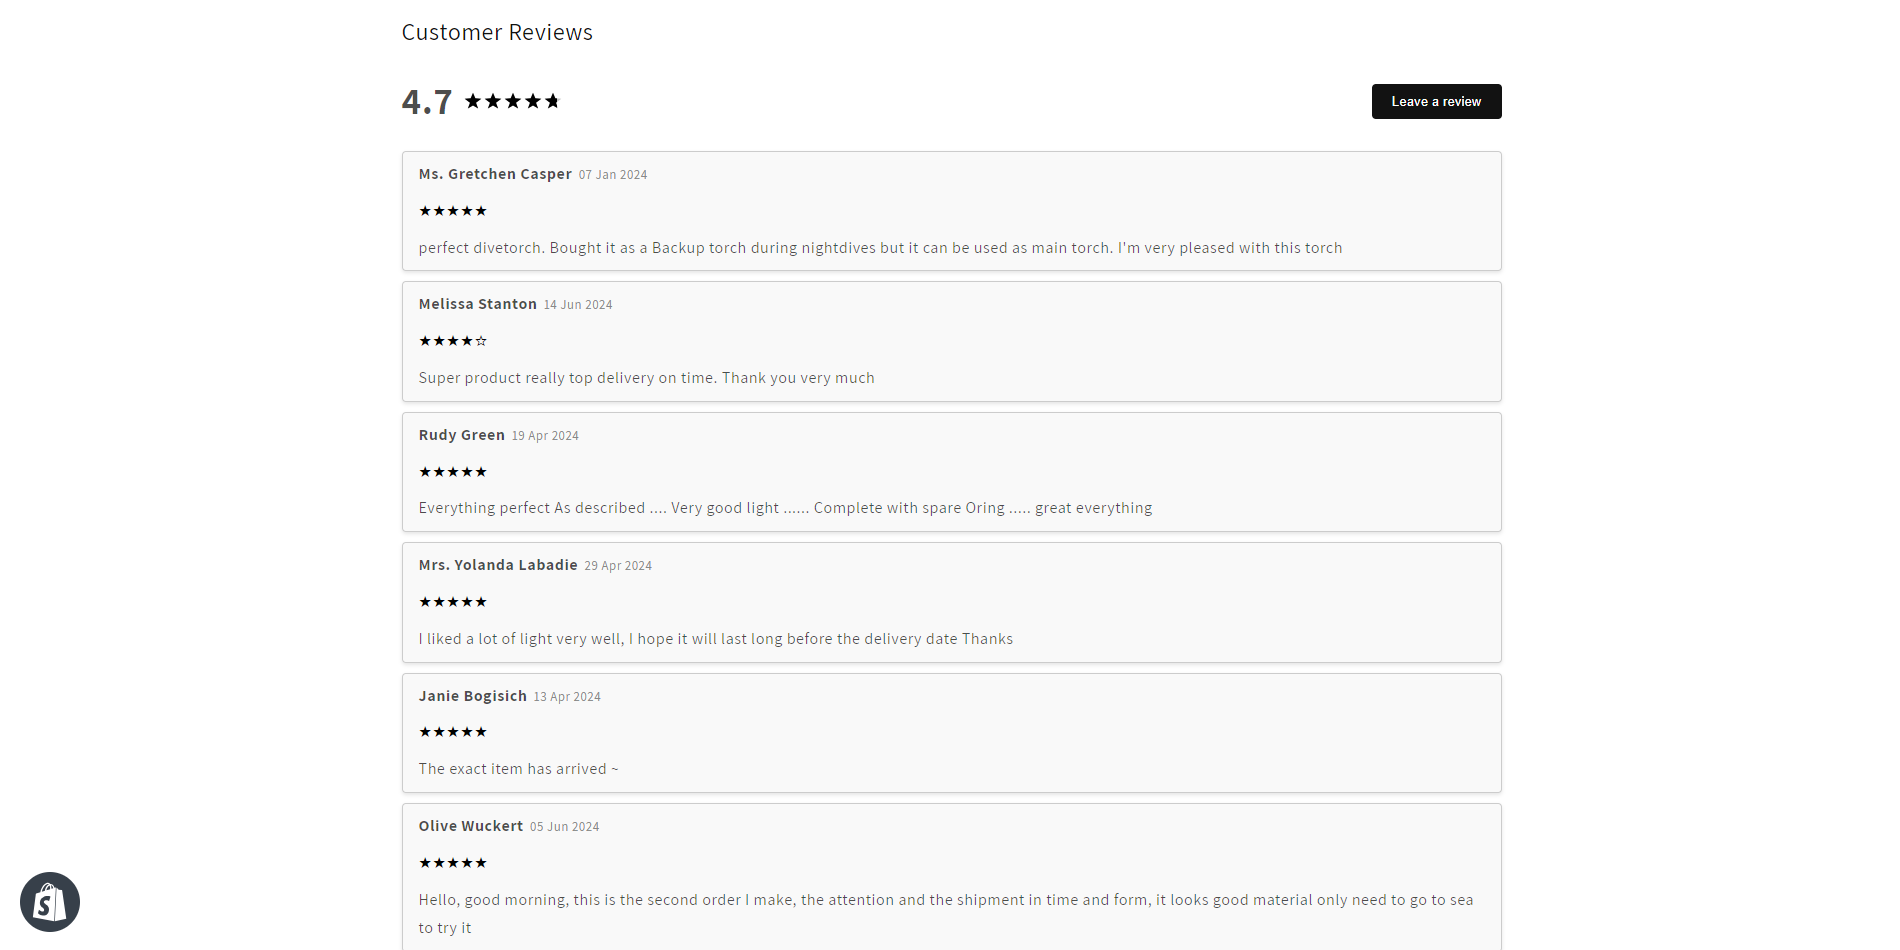This screenshot has width=1900, height=950.
Task: Click Janie Bogisich's five-star rating
Action: tap(453, 732)
